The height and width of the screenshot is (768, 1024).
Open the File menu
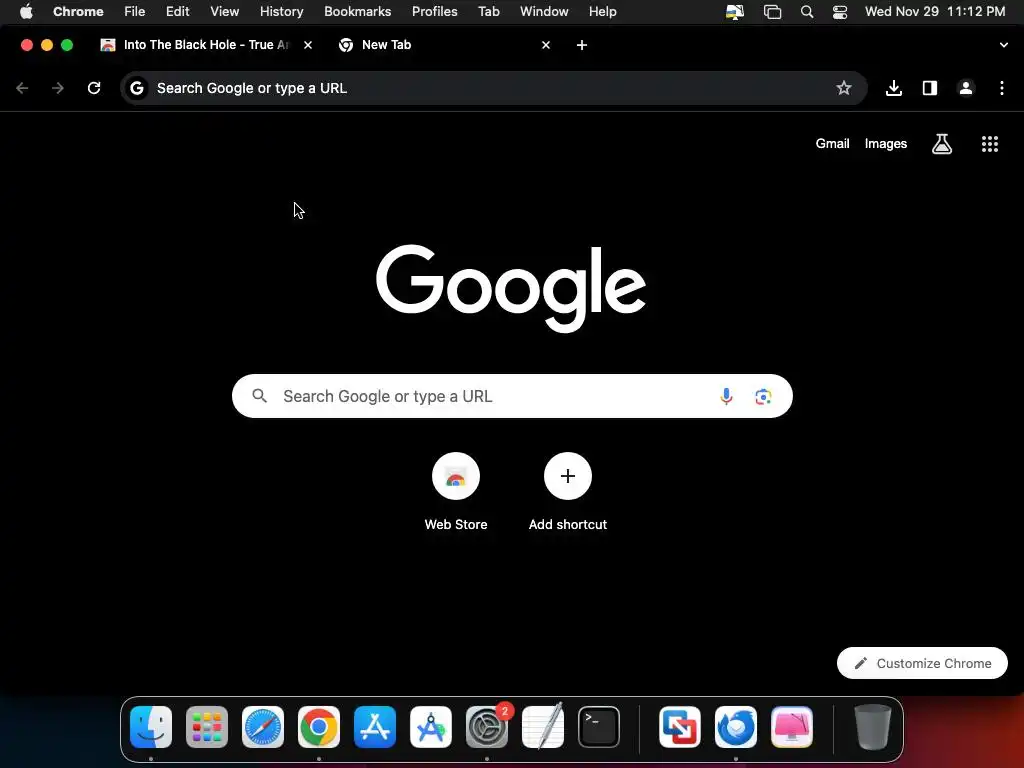point(135,12)
